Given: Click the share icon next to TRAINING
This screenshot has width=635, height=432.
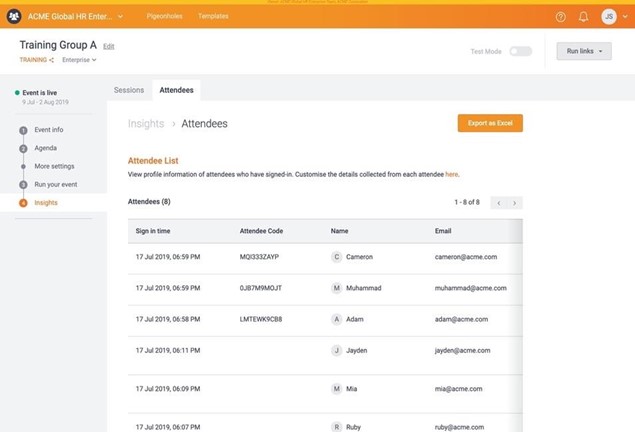Looking at the screenshot, I should point(52,60).
